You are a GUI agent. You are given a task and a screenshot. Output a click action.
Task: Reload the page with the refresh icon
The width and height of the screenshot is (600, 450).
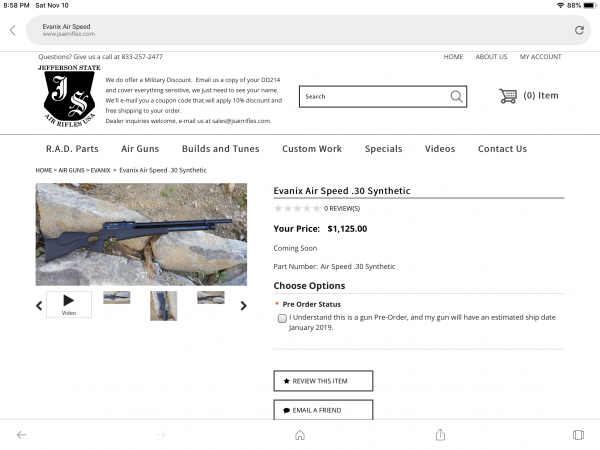579,30
